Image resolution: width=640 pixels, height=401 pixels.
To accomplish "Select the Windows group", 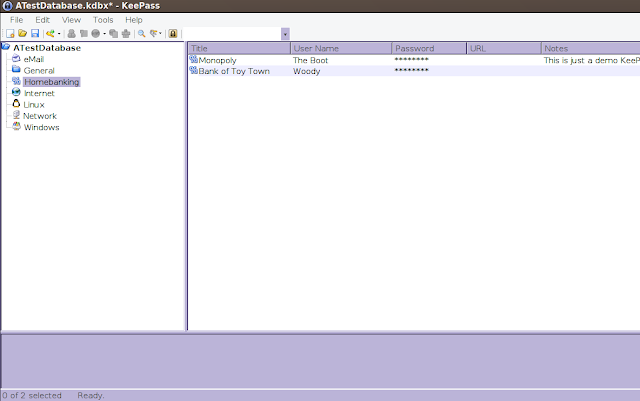I will click(41, 127).
